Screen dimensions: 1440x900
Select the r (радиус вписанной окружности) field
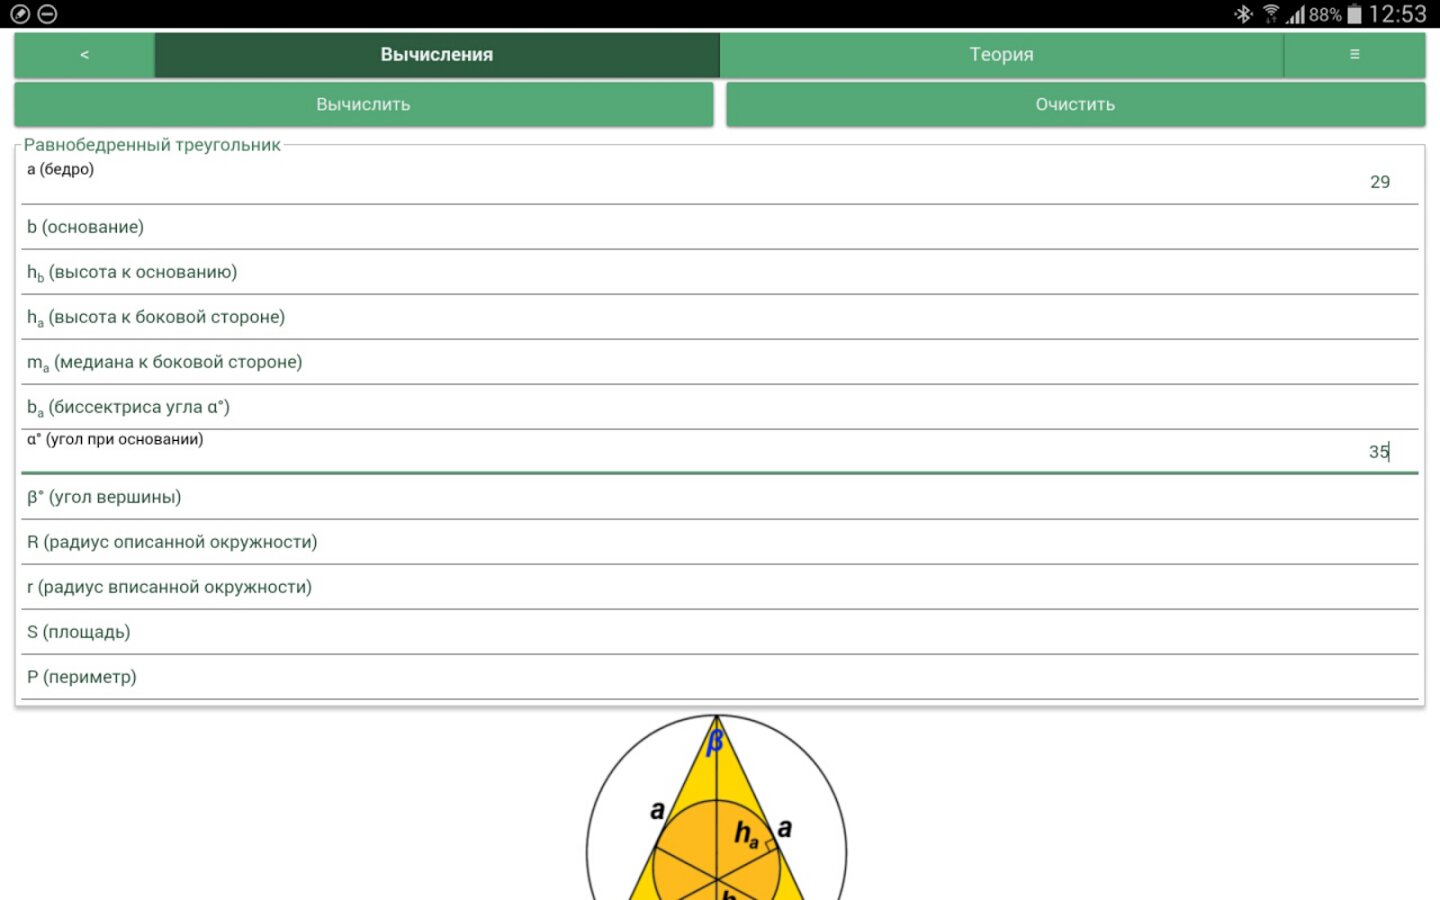(720, 588)
